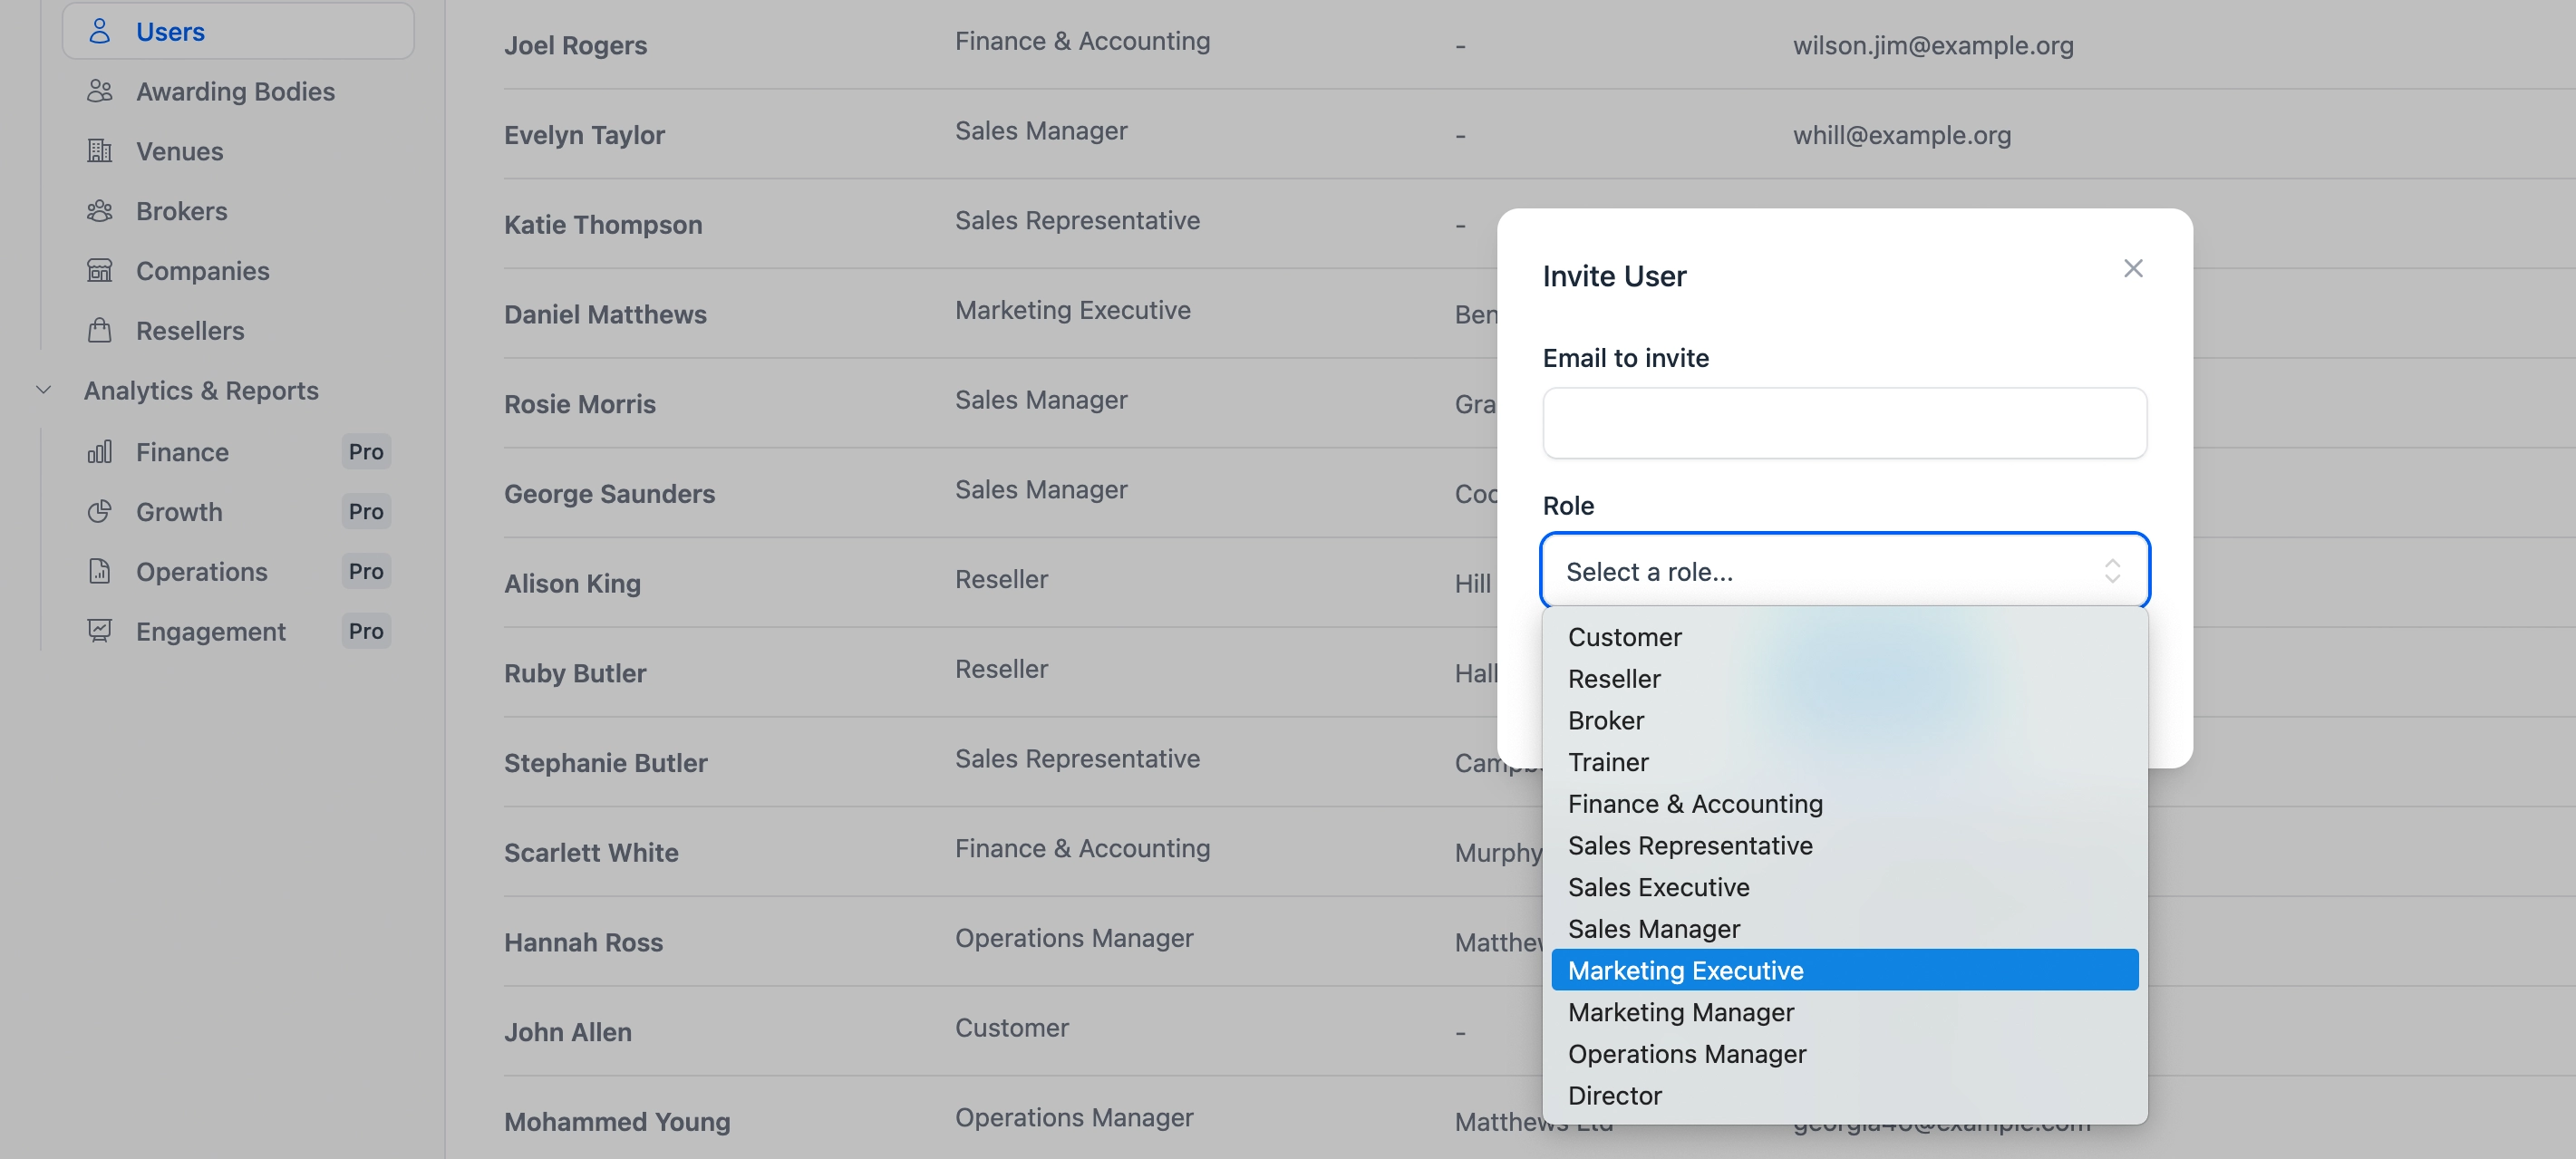Viewport: 2576px width, 1159px height.
Task: Click the Resellers shopping bag icon
Action: click(x=99, y=331)
